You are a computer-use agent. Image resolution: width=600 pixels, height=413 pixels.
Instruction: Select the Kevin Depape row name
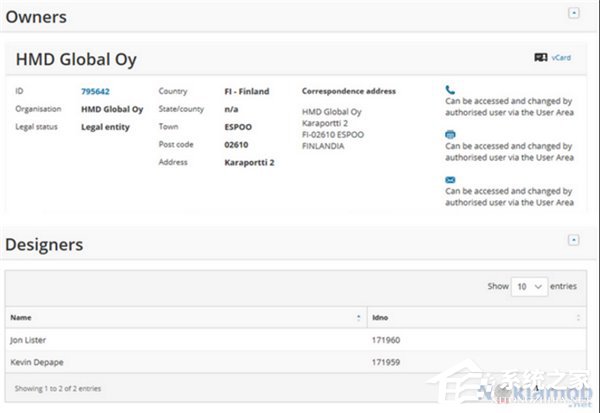pyautogui.click(x=37, y=362)
